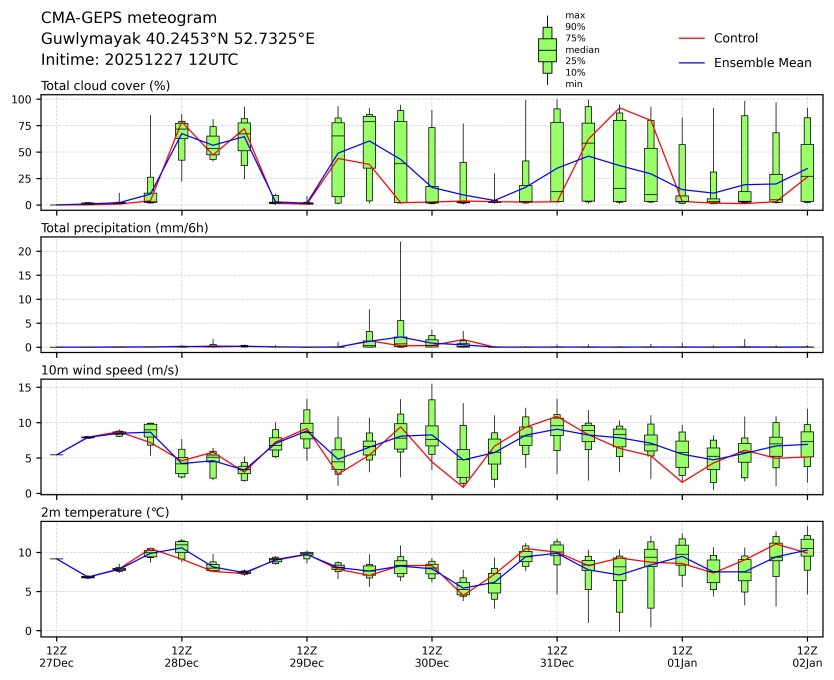Select the "Control" legend label
This screenshot has width=834, height=680.
(735, 39)
